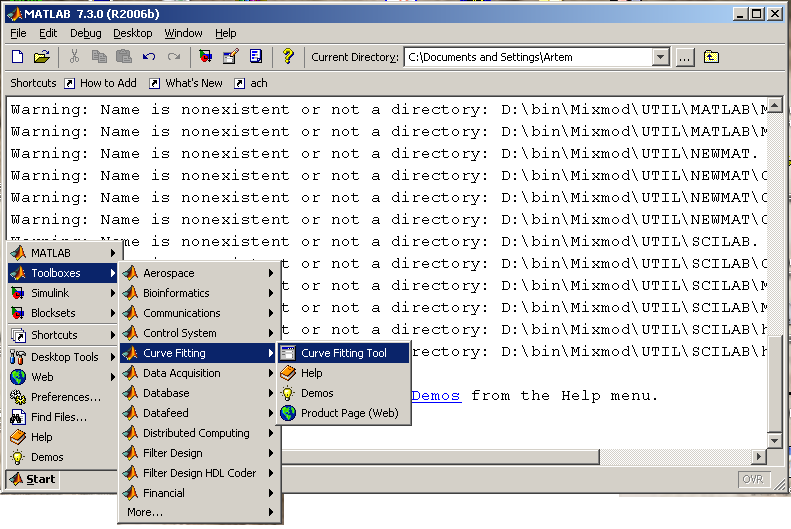
Task: Browse for folder with the ellipsis button
Action: point(684,57)
